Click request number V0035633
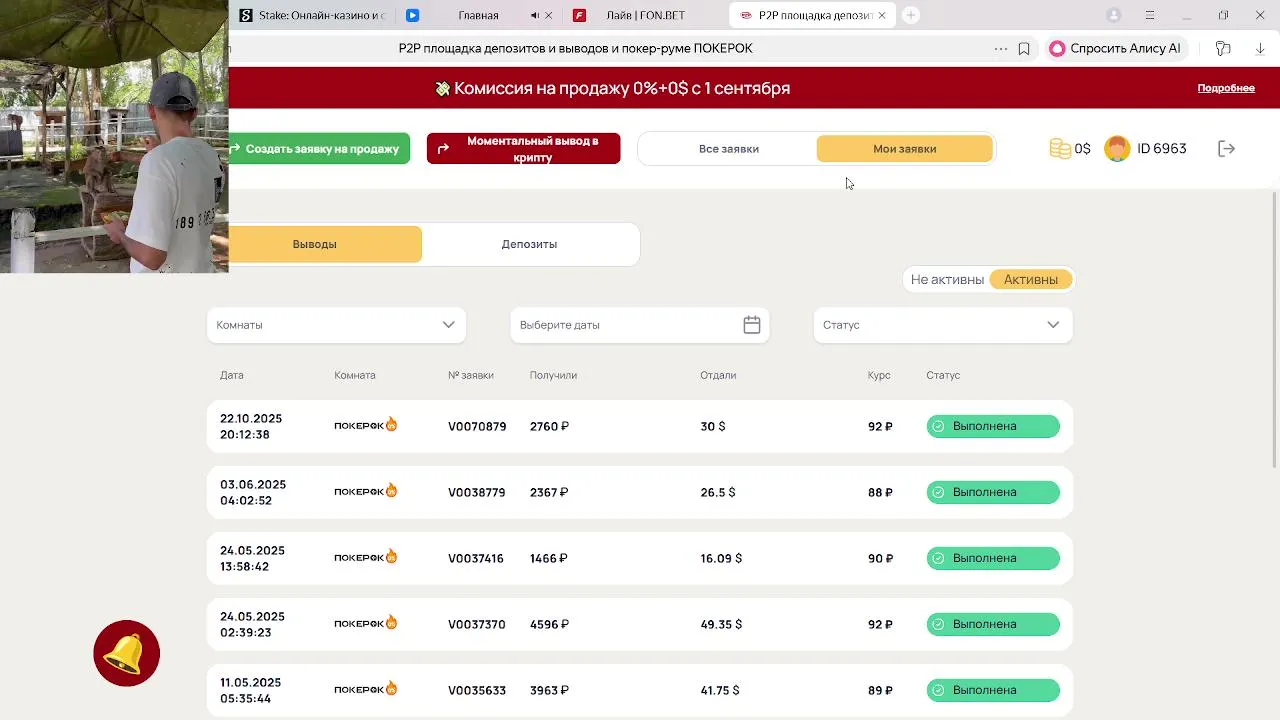The width and height of the screenshot is (1280, 720). pyautogui.click(x=476, y=690)
